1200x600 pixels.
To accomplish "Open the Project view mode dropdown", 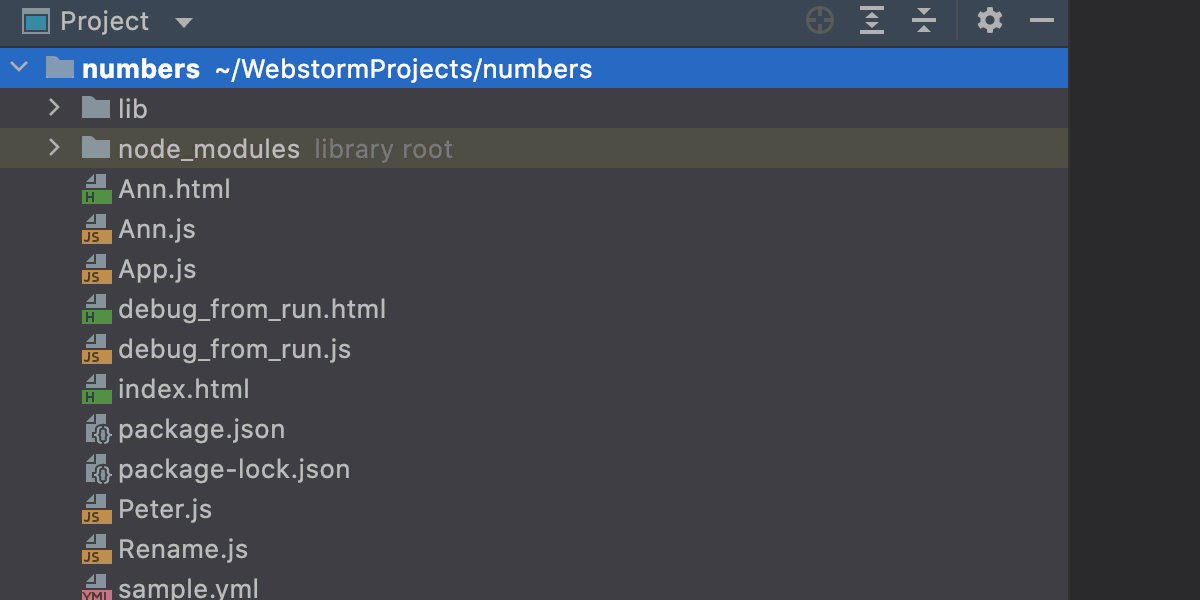I will click(x=184, y=21).
